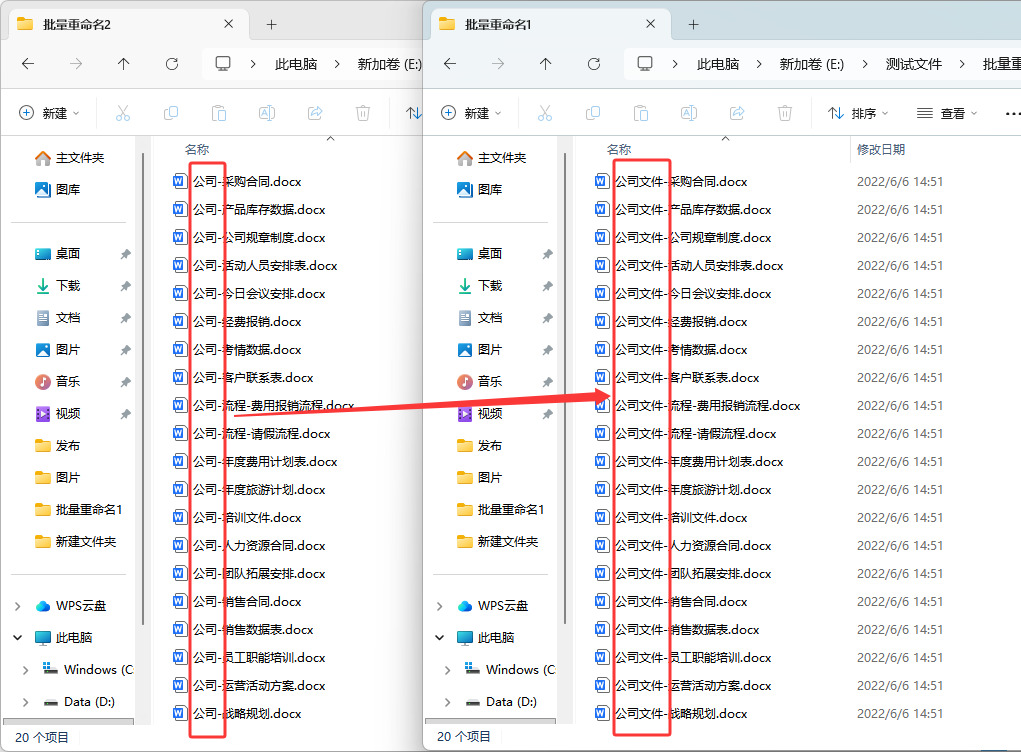Expand Data (D:) in 批量重命名2 sidebar
Viewport: 1021px width, 752px height.
[25, 702]
